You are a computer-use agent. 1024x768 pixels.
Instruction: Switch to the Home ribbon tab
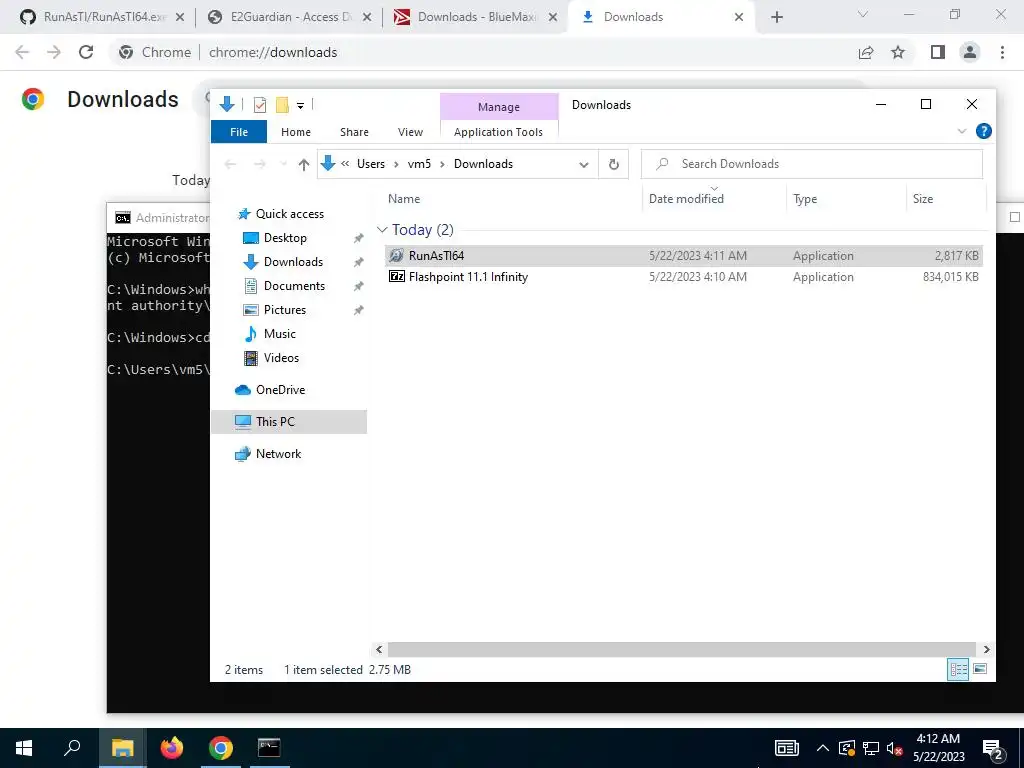point(296,132)
